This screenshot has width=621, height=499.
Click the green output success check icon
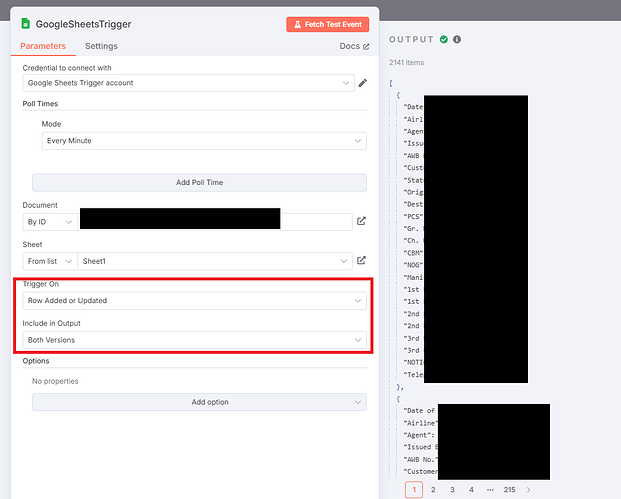(x=444, y=39)
